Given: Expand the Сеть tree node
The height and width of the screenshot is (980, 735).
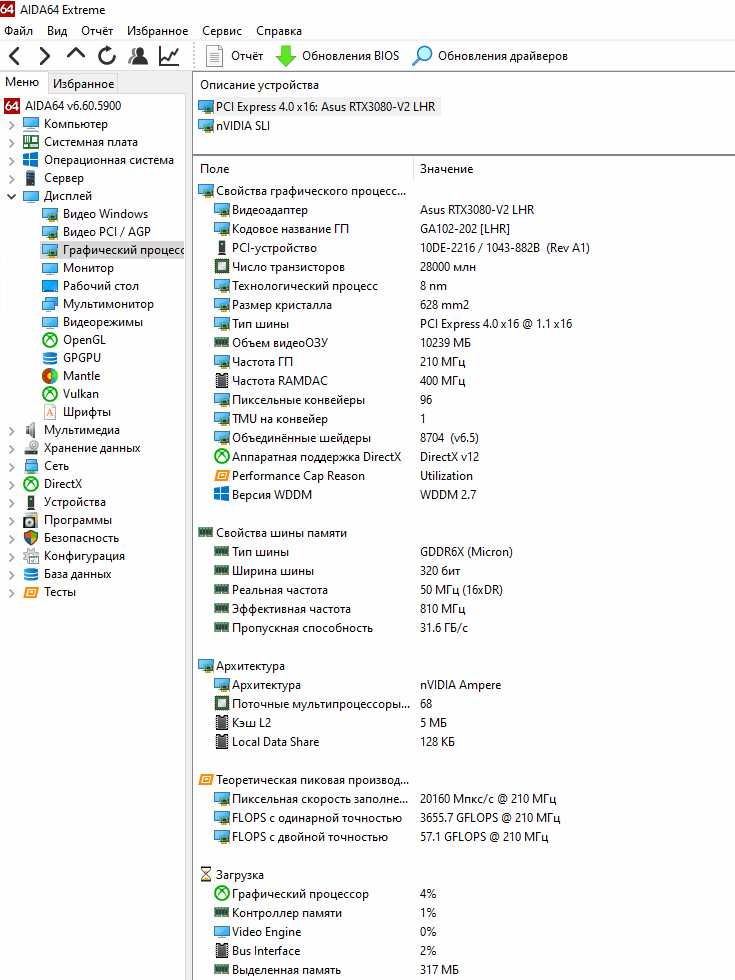Looking at the screenshot, I should 11,467.
